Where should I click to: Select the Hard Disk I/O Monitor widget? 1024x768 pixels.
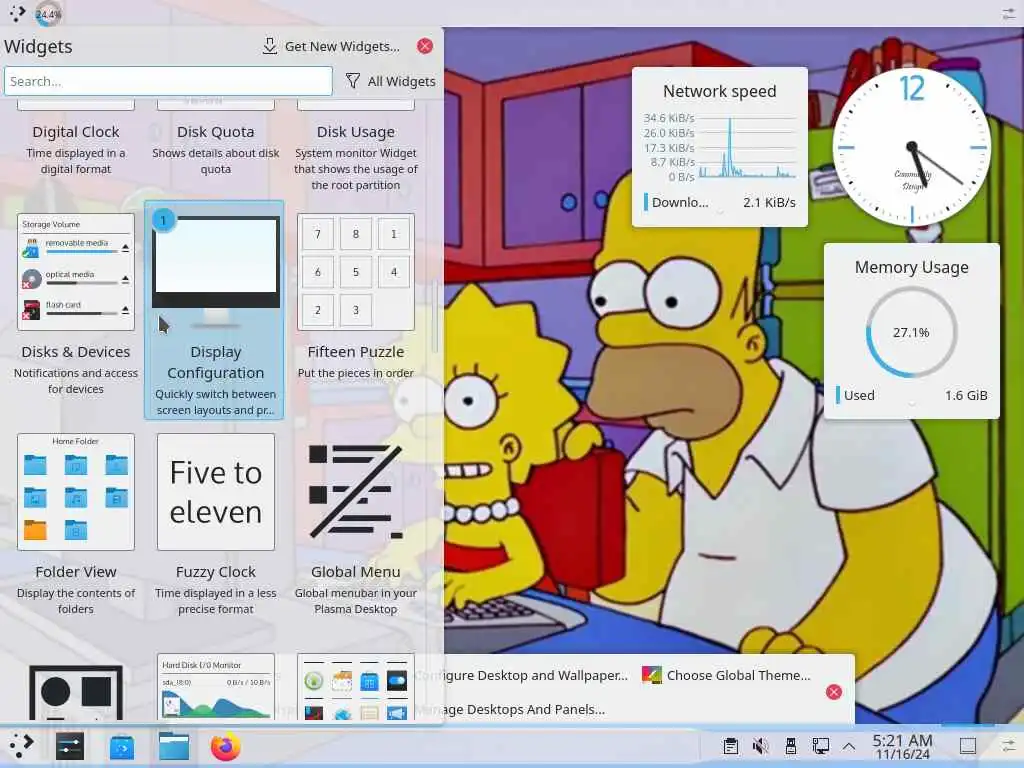click(x=216, y=686)
